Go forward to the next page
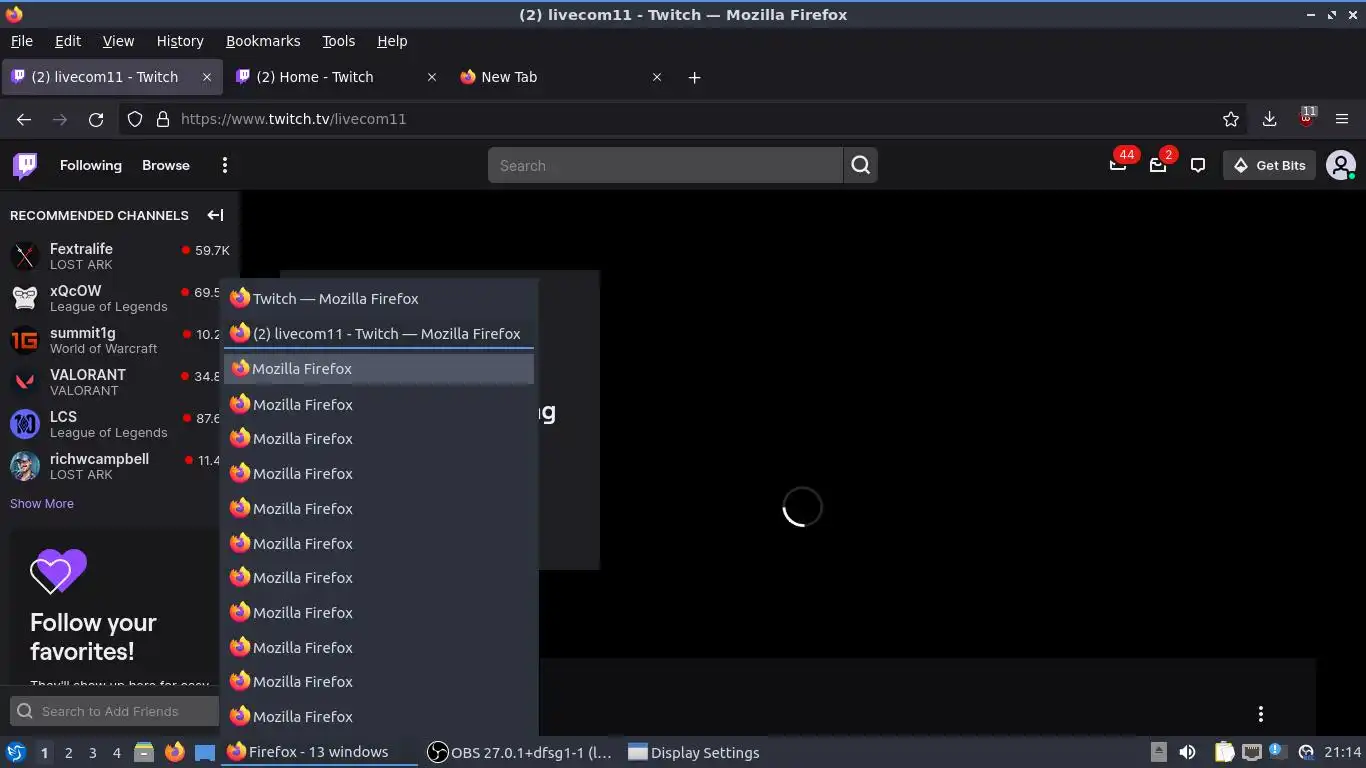 tap(60, 119)
